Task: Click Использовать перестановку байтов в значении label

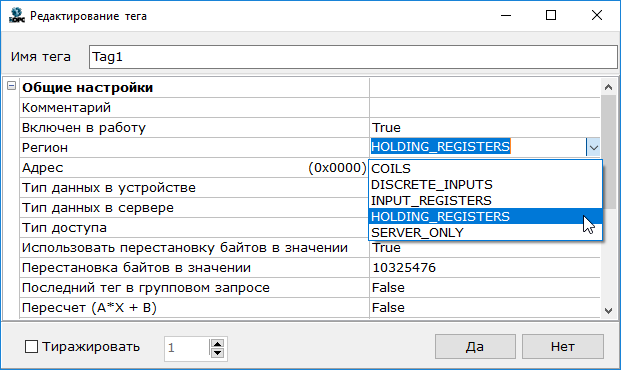Action: (185, 248)
